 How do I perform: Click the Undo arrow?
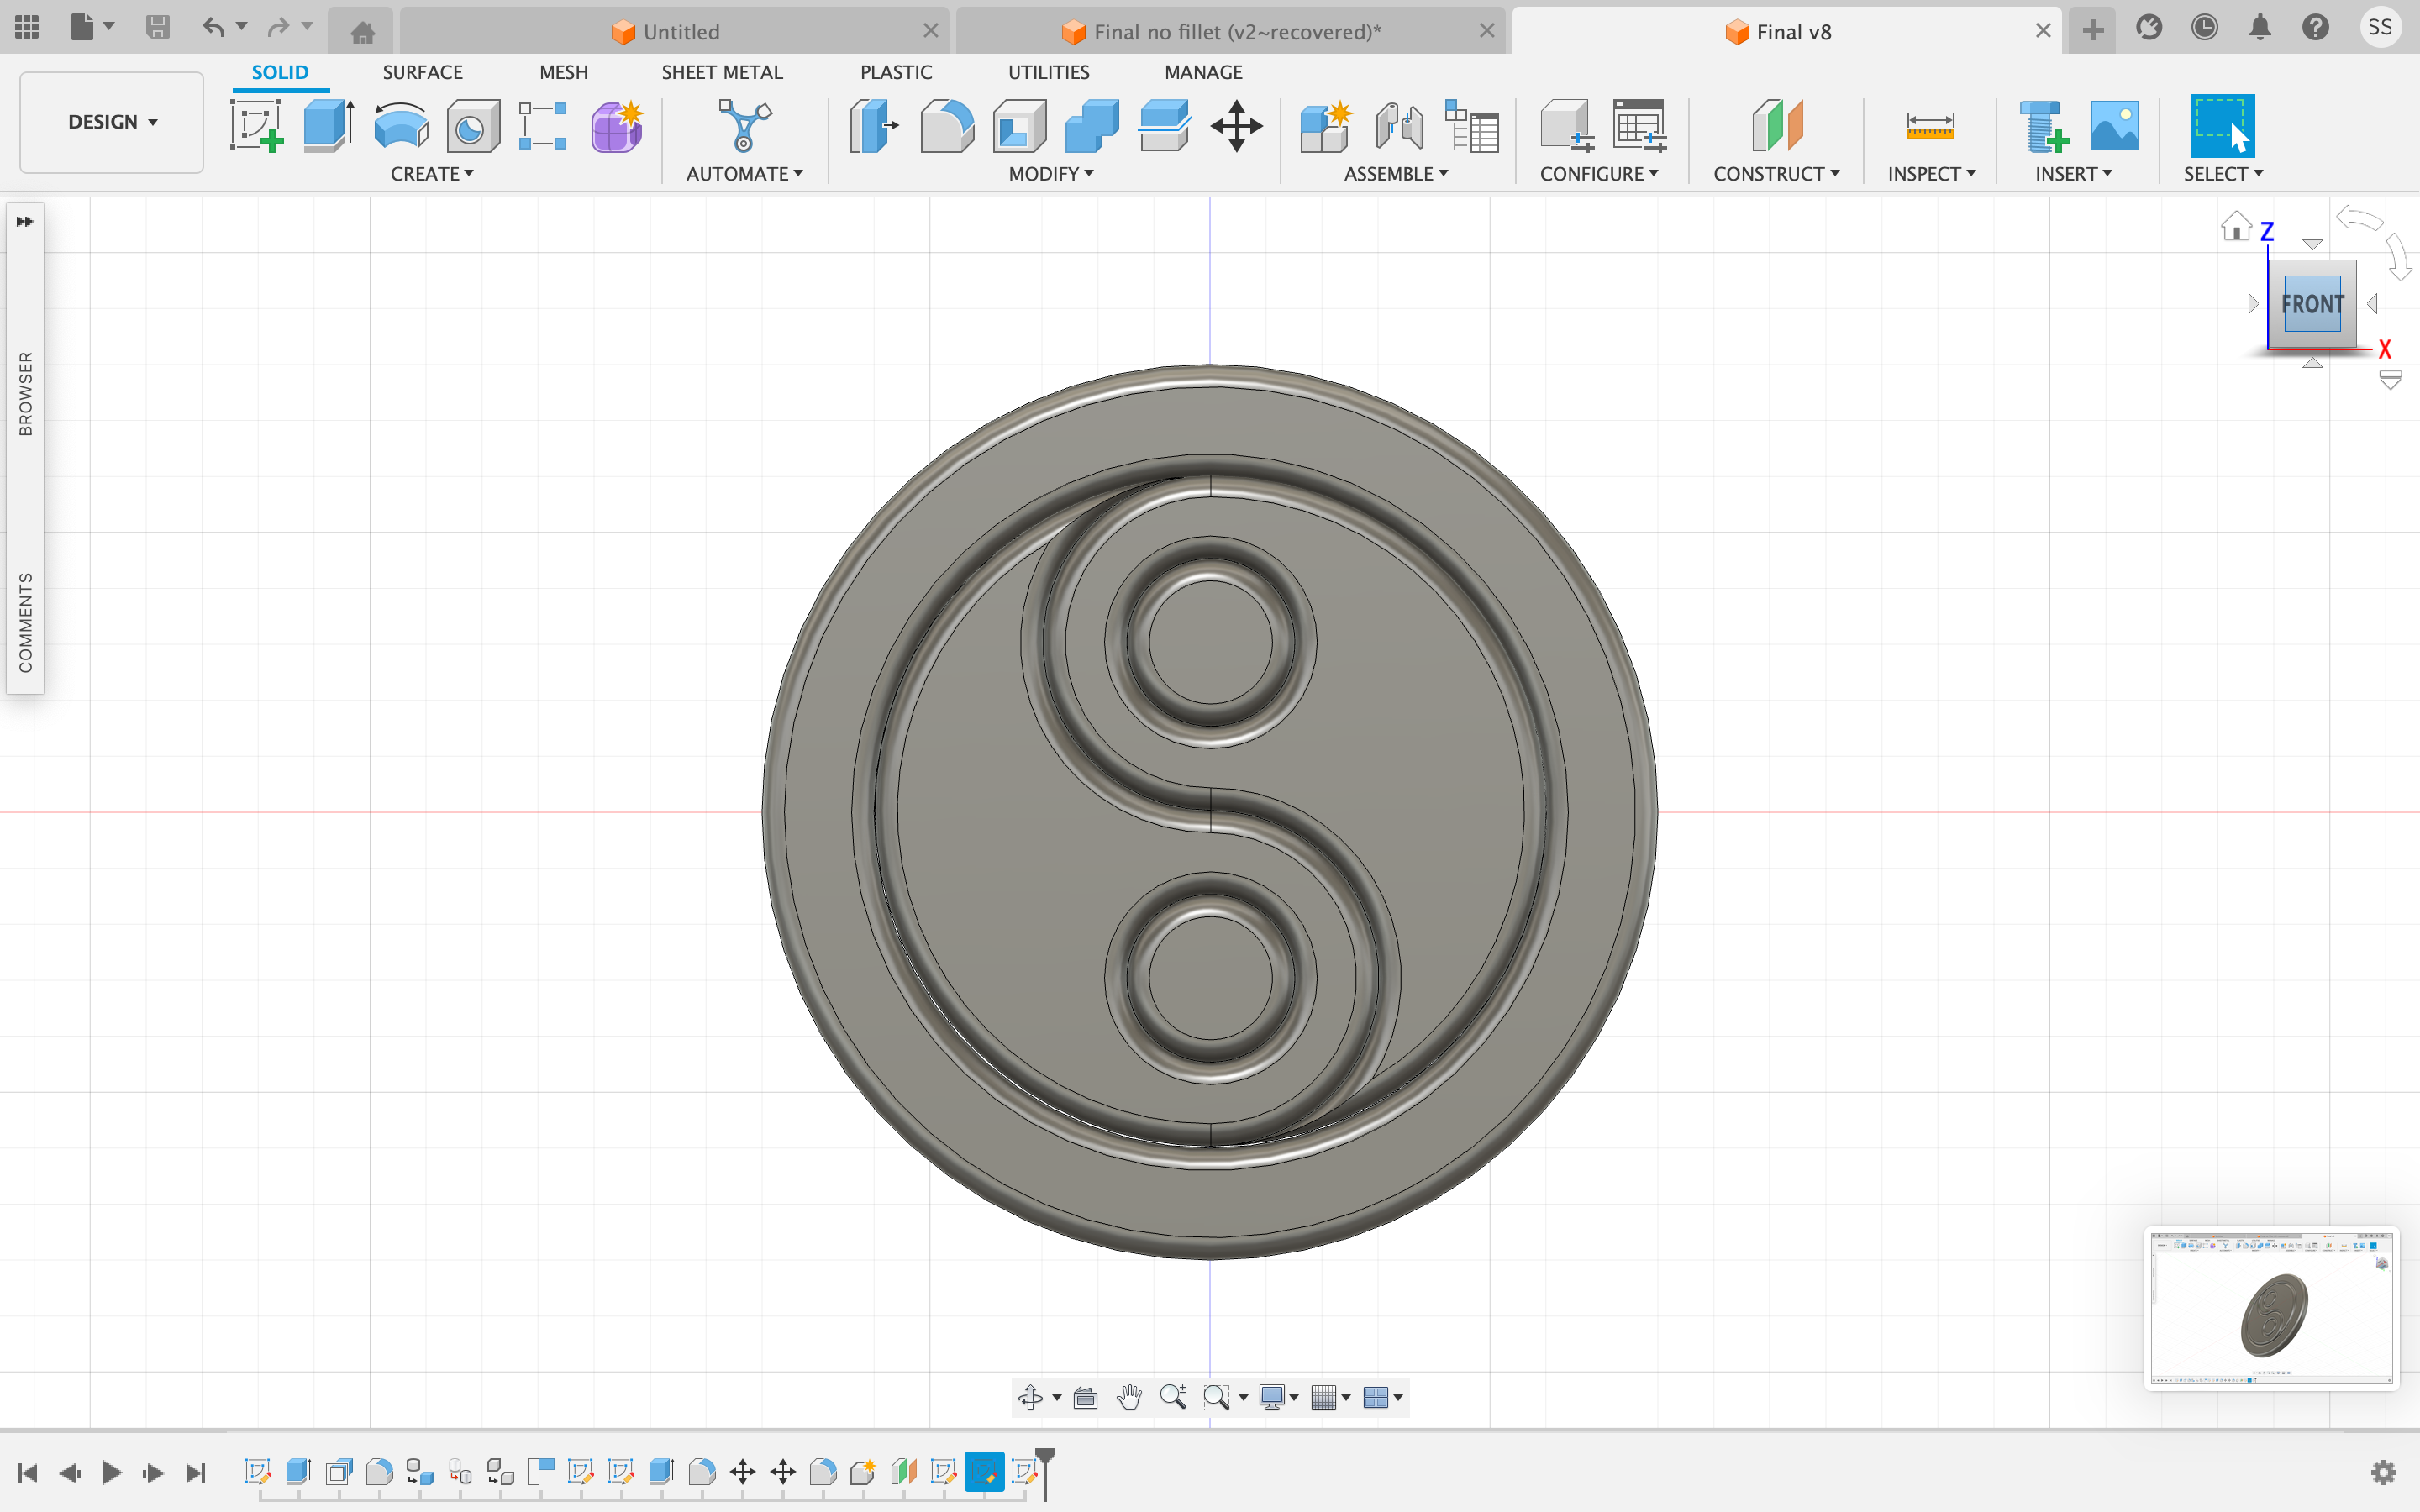point(213,27)
